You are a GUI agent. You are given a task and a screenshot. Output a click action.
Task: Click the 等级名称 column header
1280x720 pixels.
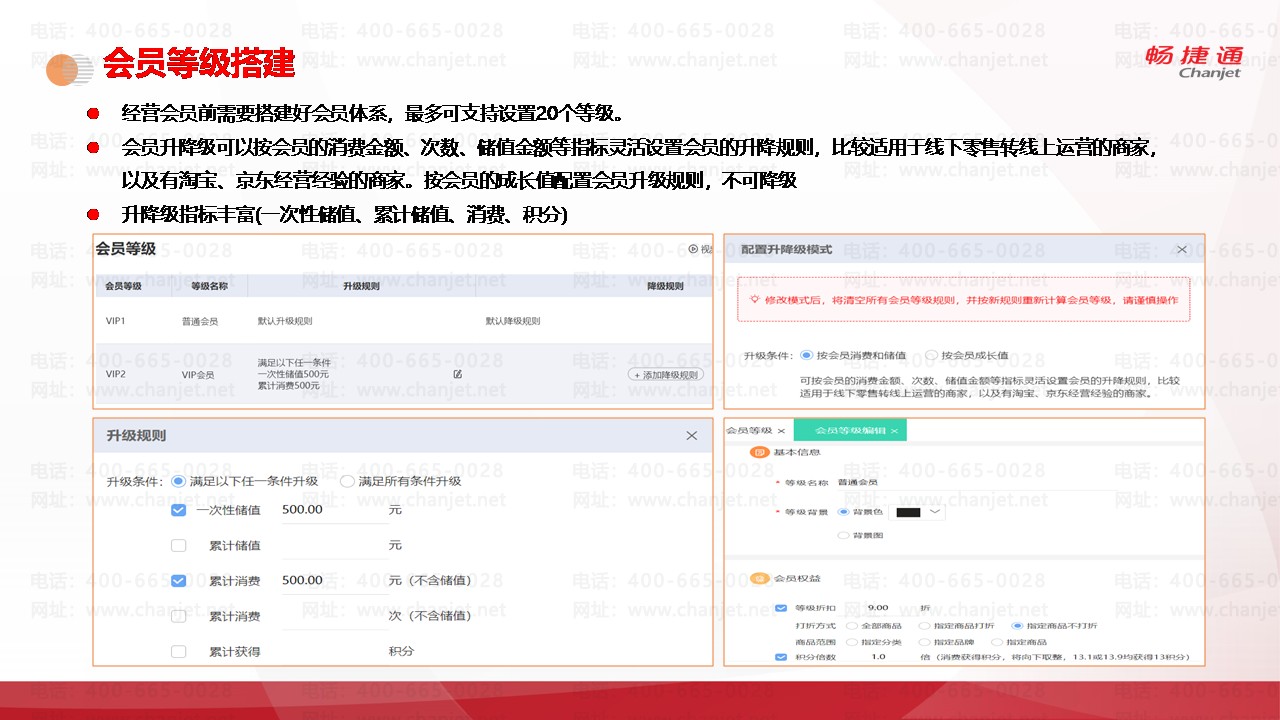[x=209, y=286]
